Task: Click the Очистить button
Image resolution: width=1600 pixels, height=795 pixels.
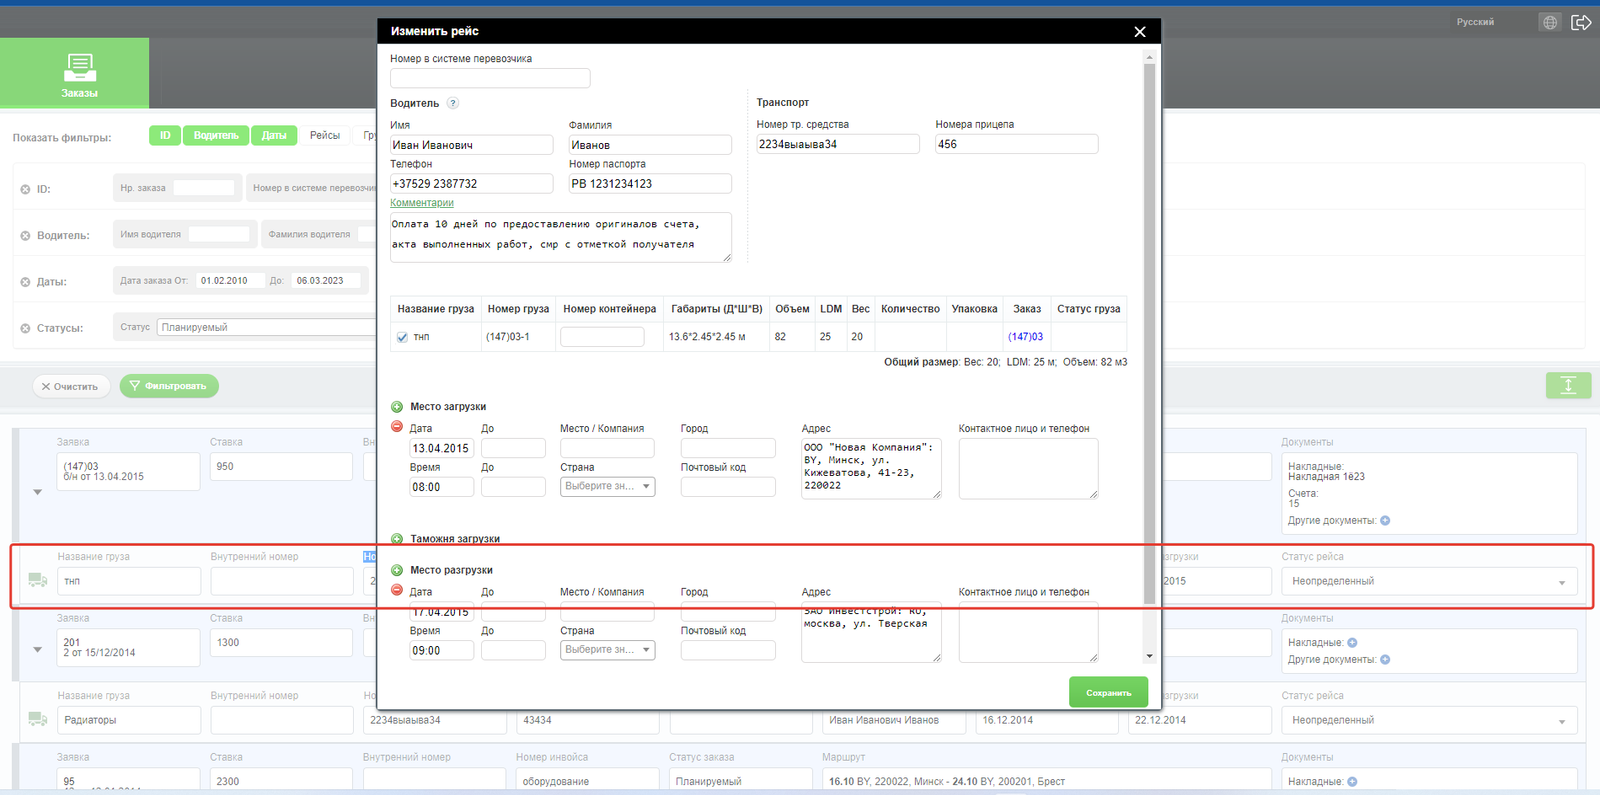Action: 71,386
